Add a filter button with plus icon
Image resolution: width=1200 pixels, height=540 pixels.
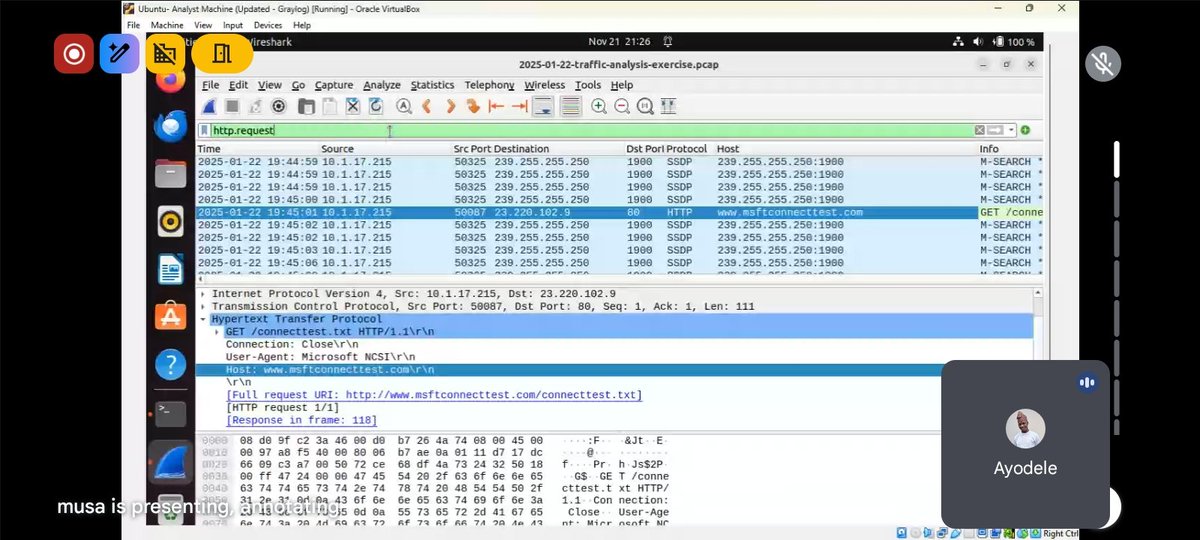coord(1026,130)
